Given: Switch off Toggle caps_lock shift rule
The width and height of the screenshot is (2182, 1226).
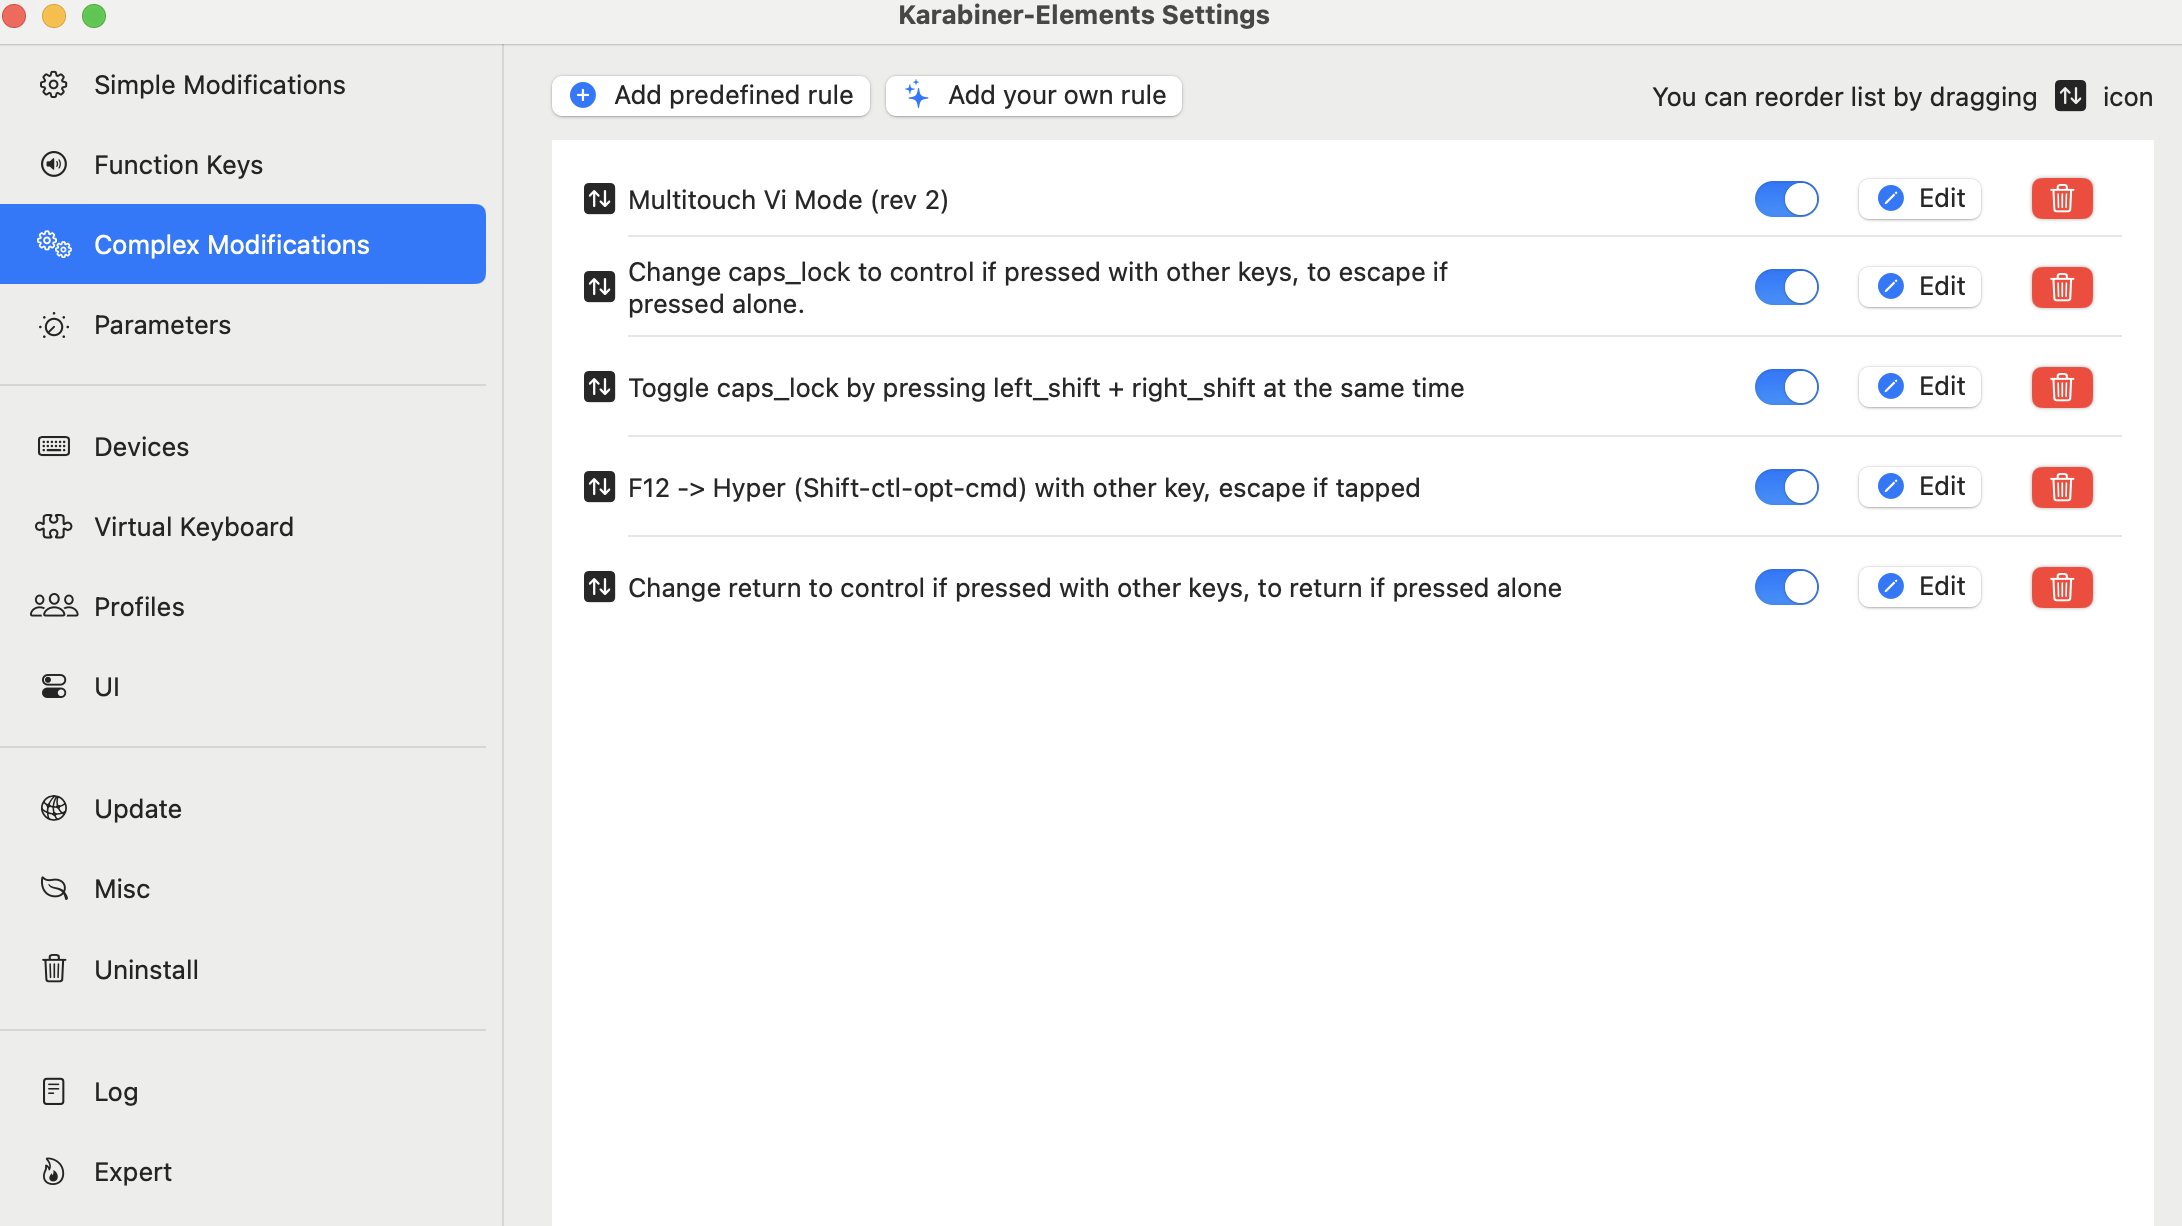Looking at the screenshot, I should tap(1786, 387).
